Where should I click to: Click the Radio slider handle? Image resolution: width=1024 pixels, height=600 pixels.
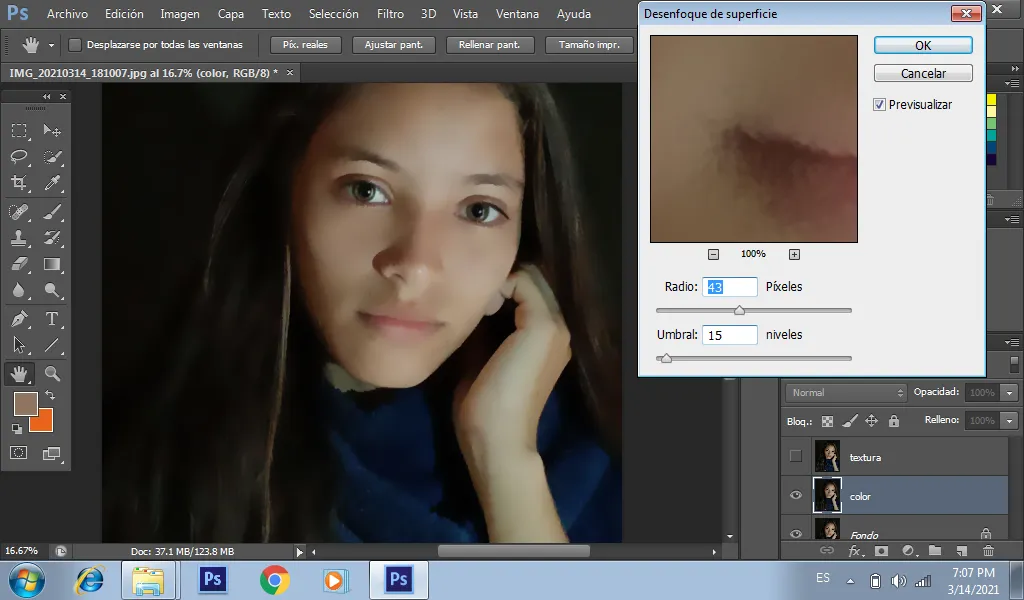(x=739, y=311)
